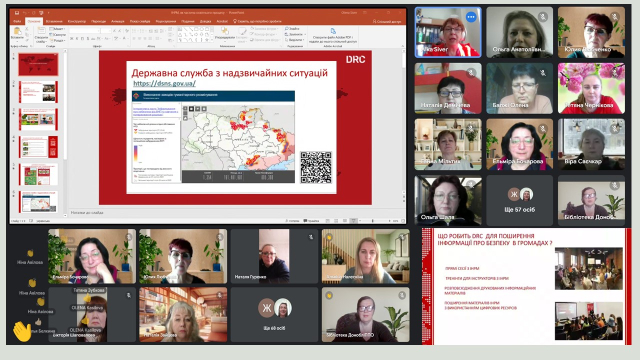Image resolution: width=640 pixels, height=360 pixels.
Task: Open the Layout (Макет) dropdown
Action: (57, 29)
